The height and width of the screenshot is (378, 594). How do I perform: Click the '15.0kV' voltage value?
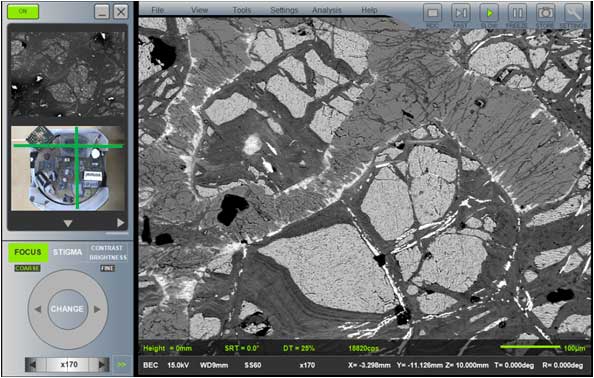point(178,366)
